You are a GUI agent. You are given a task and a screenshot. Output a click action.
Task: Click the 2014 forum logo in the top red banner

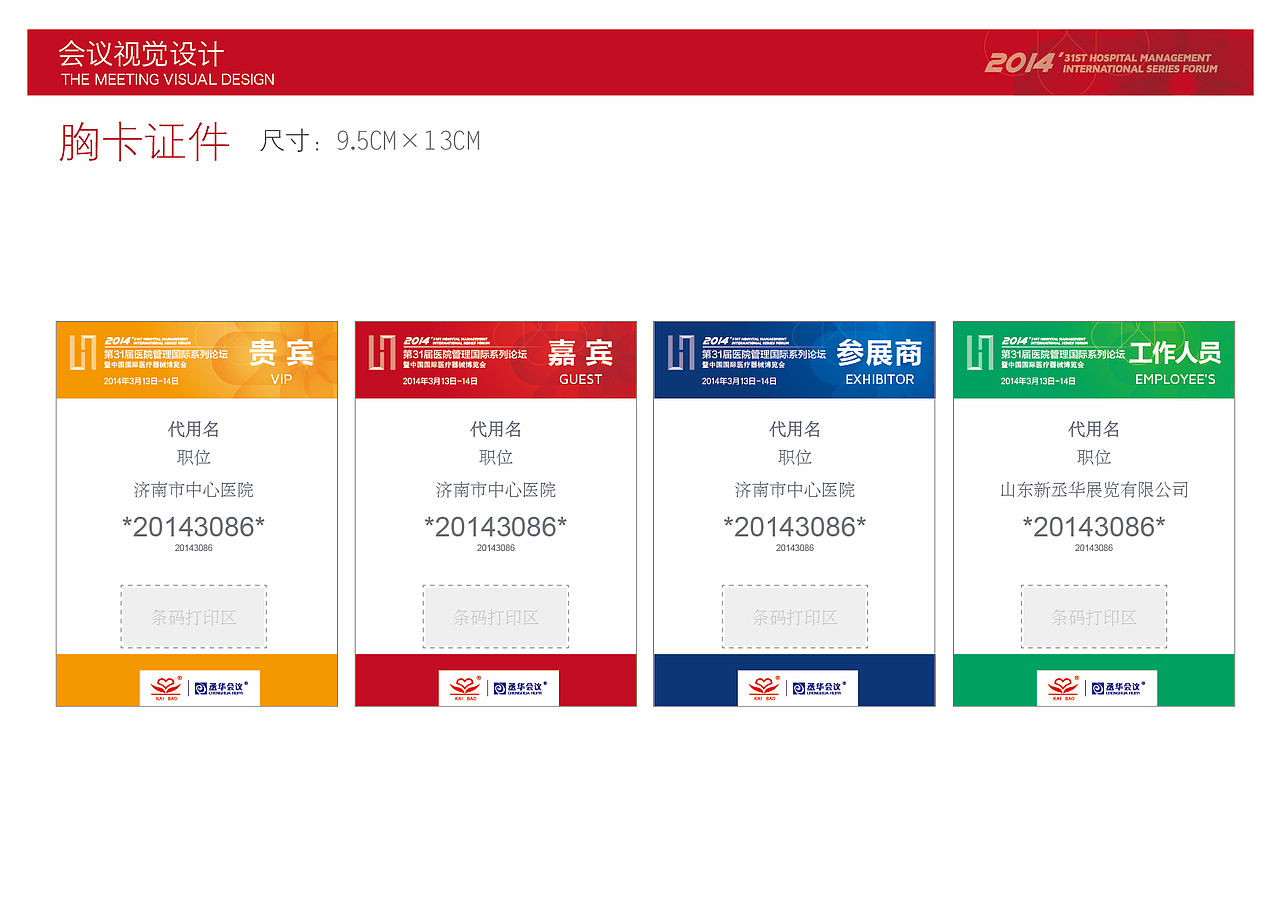point(1101,63)
